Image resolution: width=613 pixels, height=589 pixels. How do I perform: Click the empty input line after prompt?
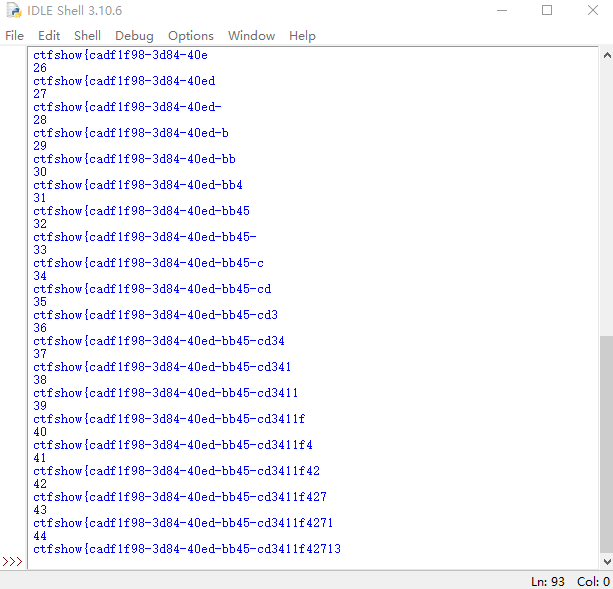[313, 562]
